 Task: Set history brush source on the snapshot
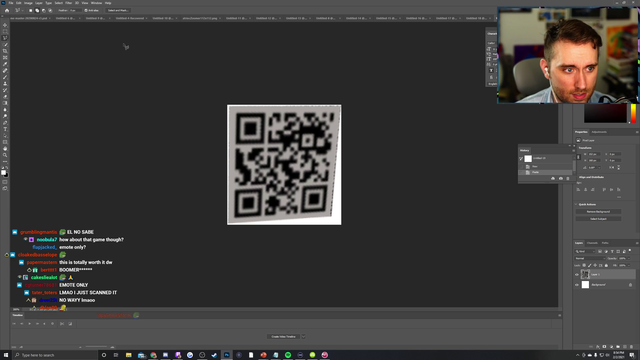(x=521, y=158)
